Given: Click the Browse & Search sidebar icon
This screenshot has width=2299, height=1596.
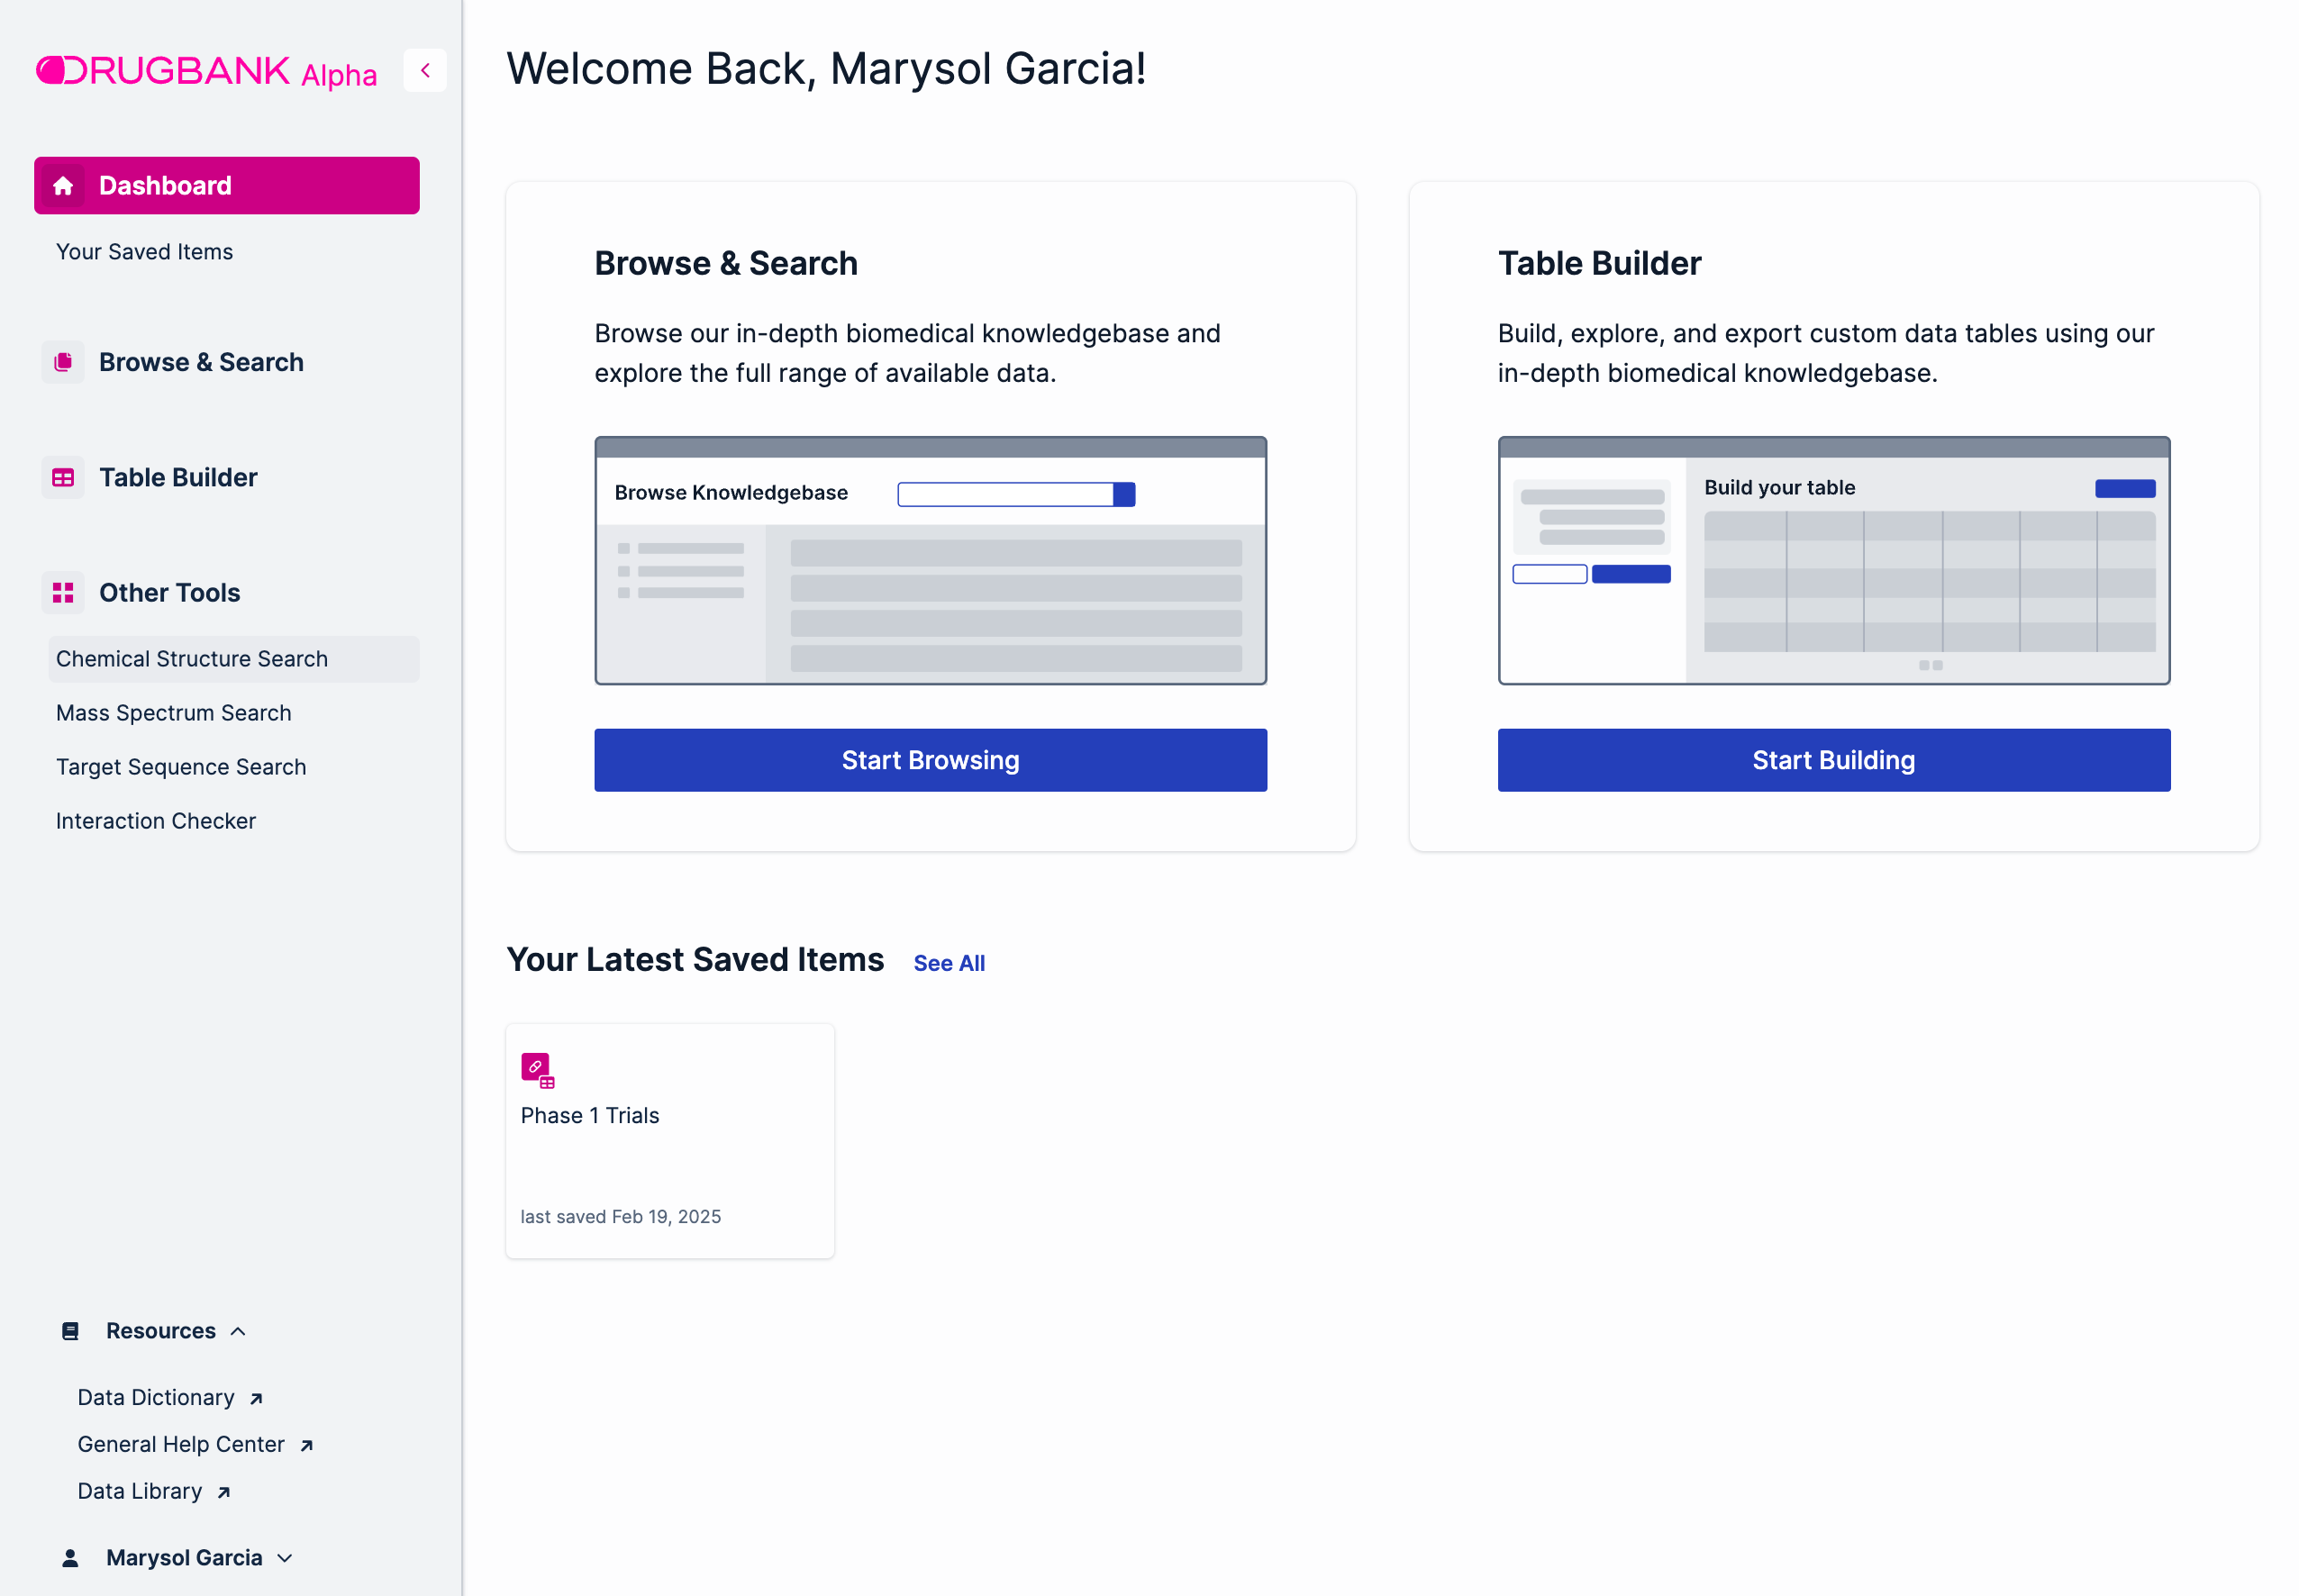Looking at the screenshot, I should pyautogui.click(x=63, y=362).
